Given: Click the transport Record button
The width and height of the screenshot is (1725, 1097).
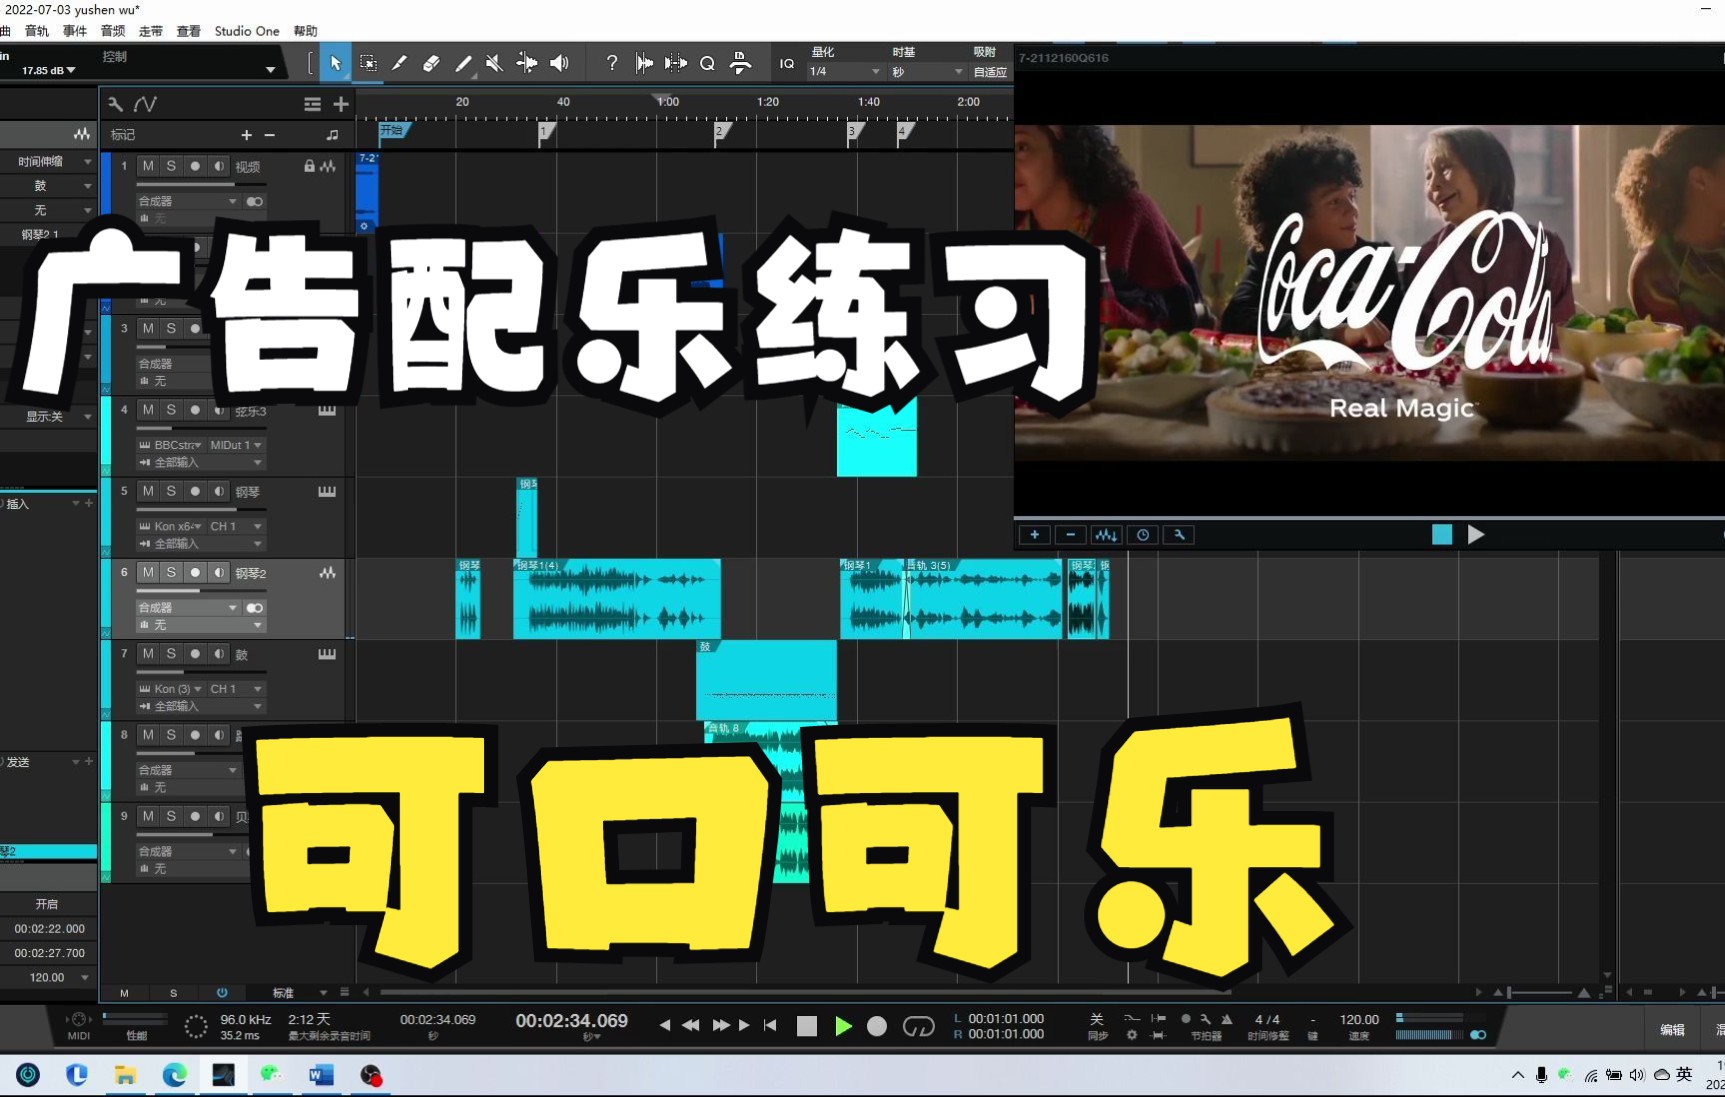Looking at the screenshot, I should click(x=877, y=1026).
